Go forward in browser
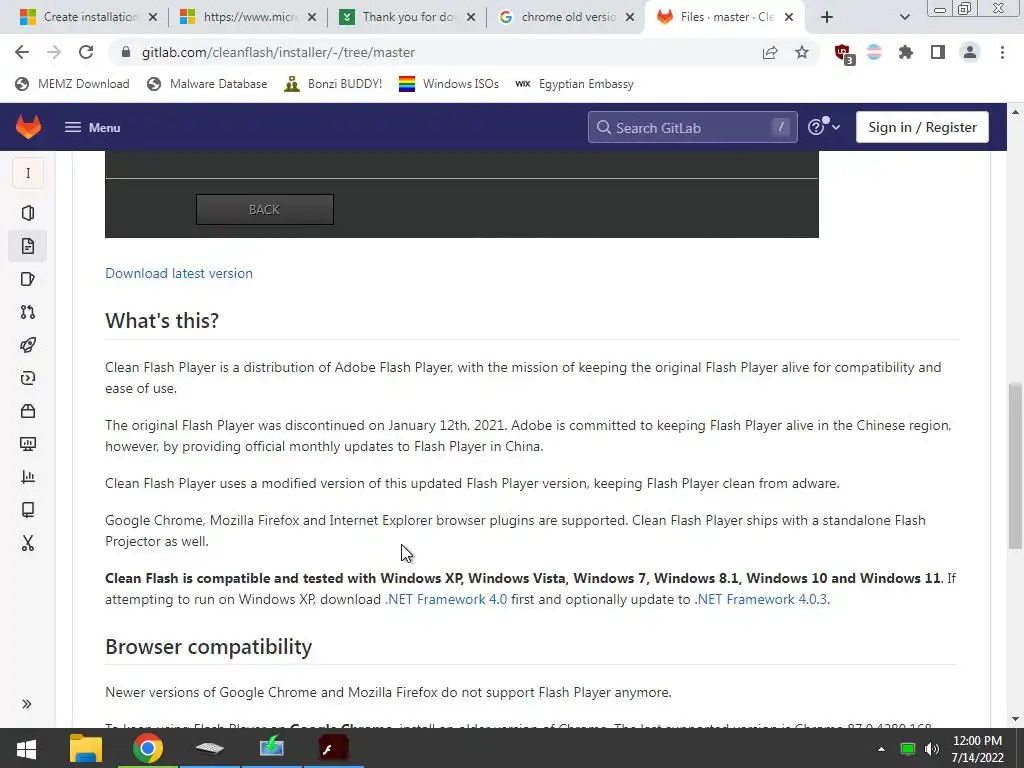The width and height of the screenshot is (1024, 768). coord(54,52)
